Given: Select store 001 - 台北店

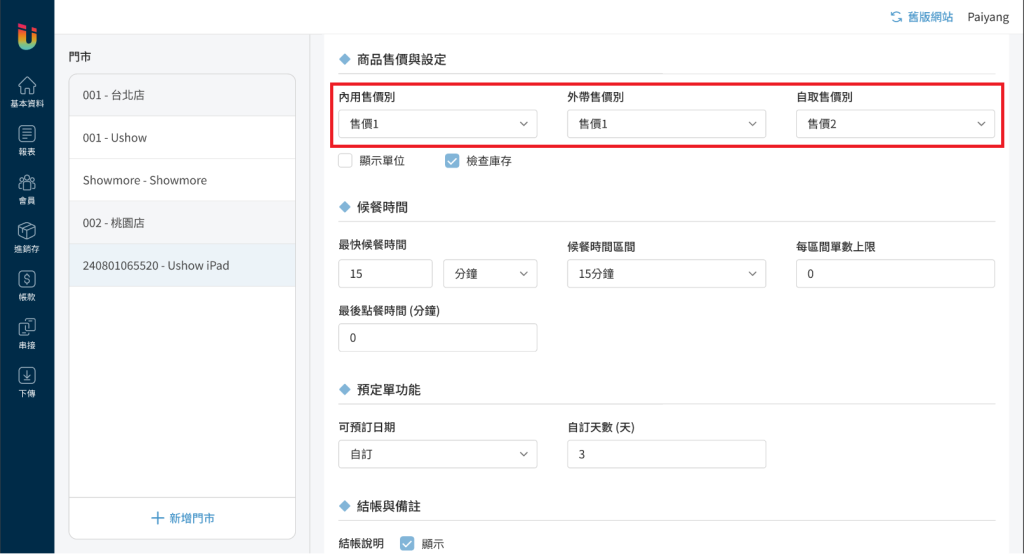Looking at the screenshot, I should click(182, 95).
